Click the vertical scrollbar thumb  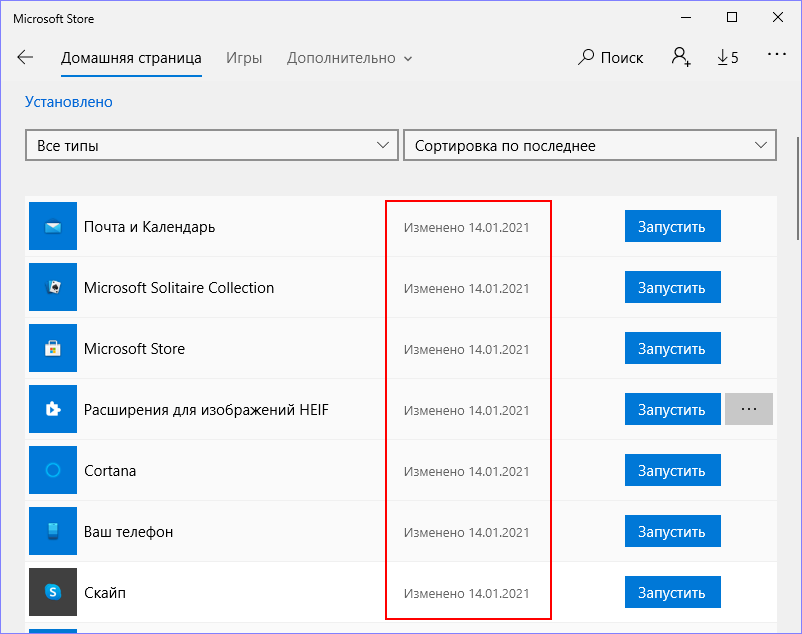point(798,188)
